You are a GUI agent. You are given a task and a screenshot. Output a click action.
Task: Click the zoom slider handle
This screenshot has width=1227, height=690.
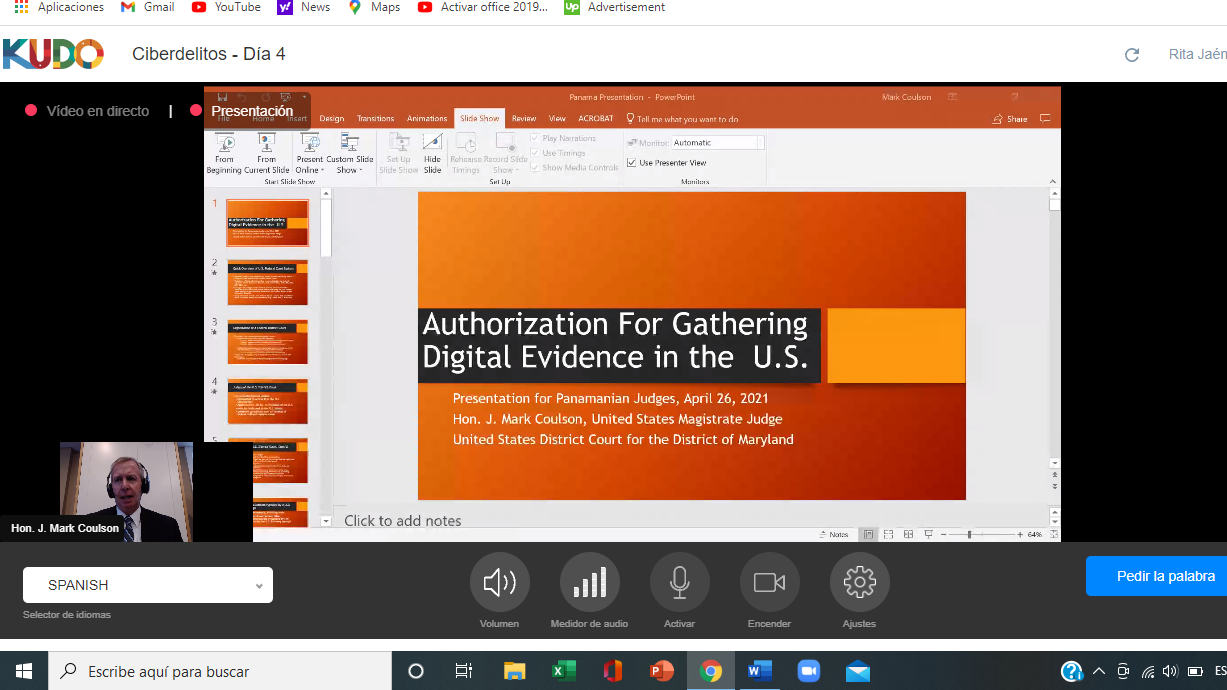click(x=970, y=535)
